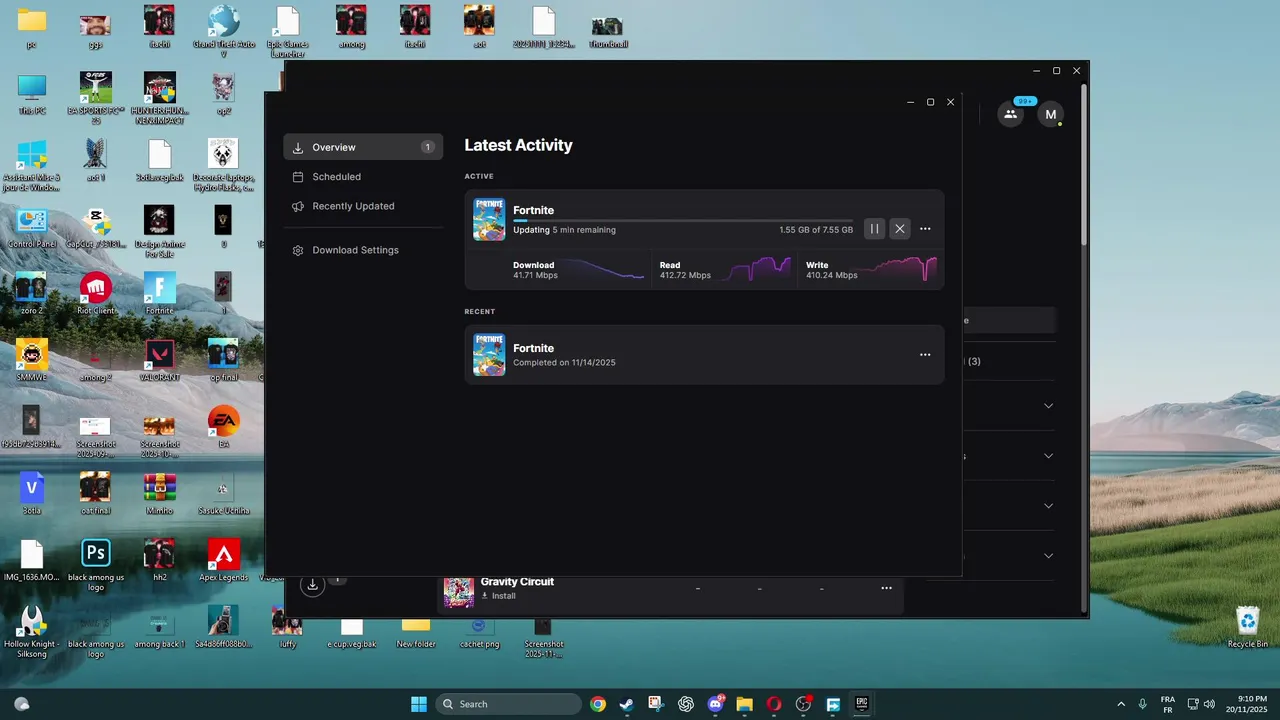Select the Photoshop 'black among us logo' file
1280x720 pixels.
[x=96, y=565]
